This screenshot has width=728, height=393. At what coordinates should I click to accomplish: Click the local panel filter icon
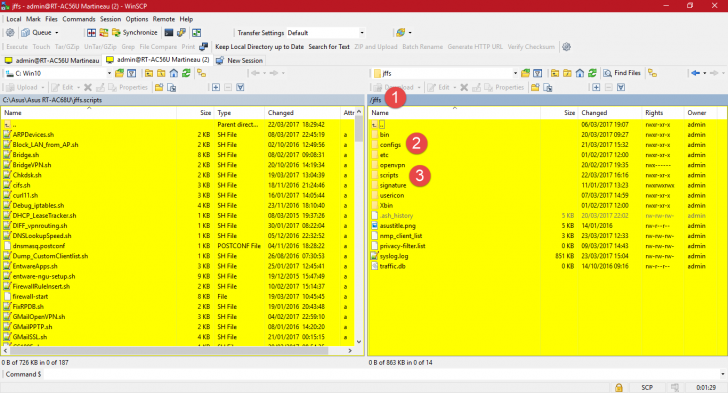(x=131, y=73)
